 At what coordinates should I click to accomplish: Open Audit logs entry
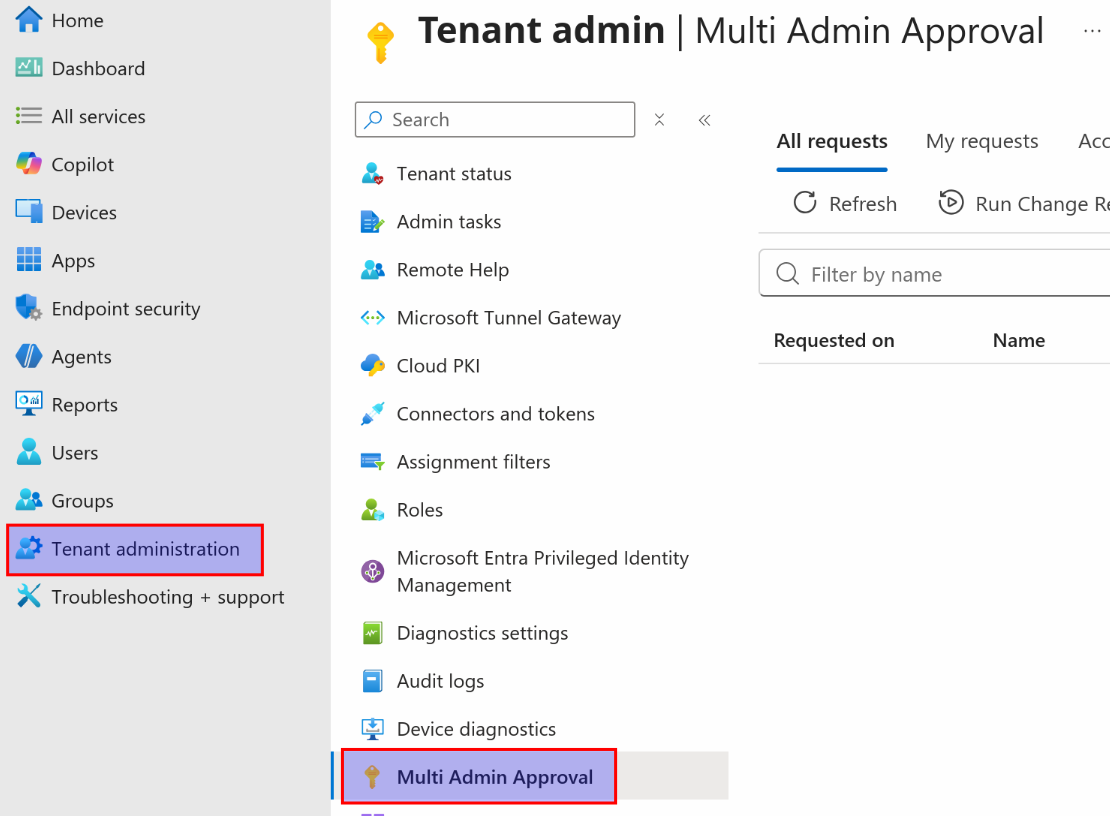point(440,681)
